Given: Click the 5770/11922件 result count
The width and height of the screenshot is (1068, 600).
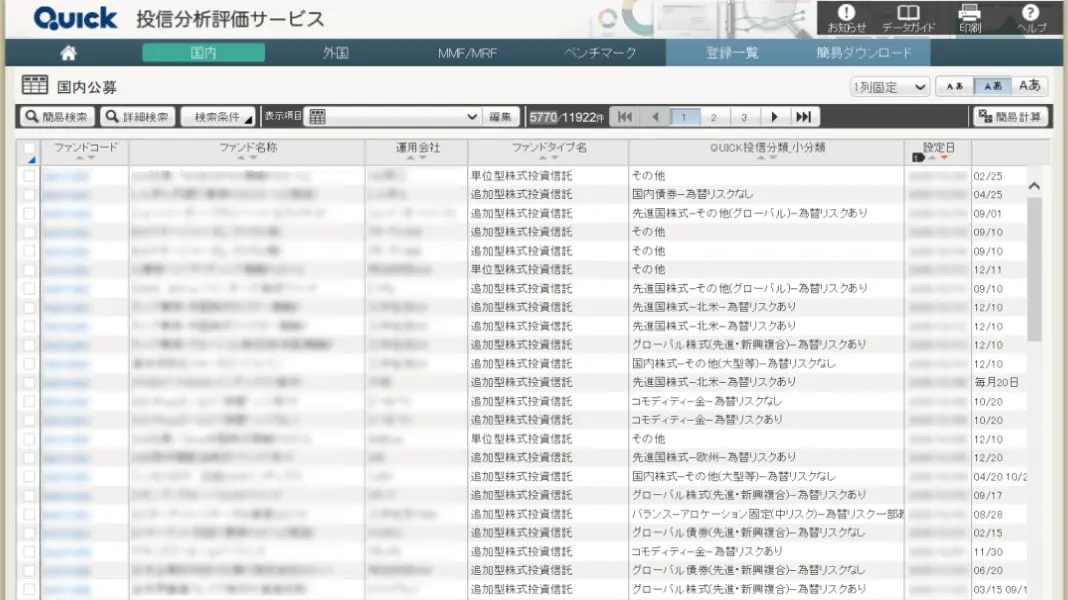Looking at the screenshot, I should pyautogui.click(x=567, y=117).
